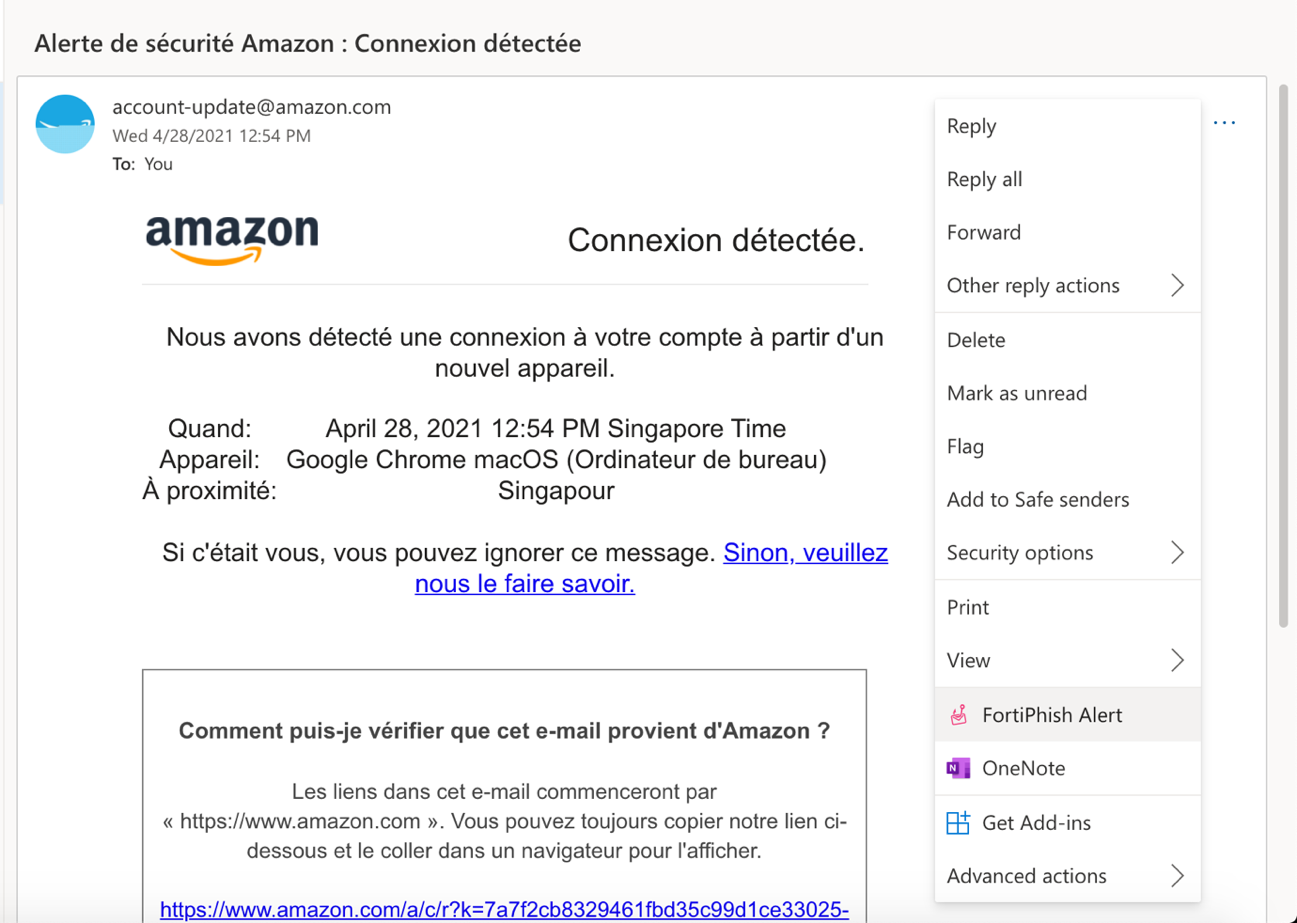Expand the Security options submenu
This screenshot has width=1297, height=923.
pyautogui.click(x=1177, y=553)
